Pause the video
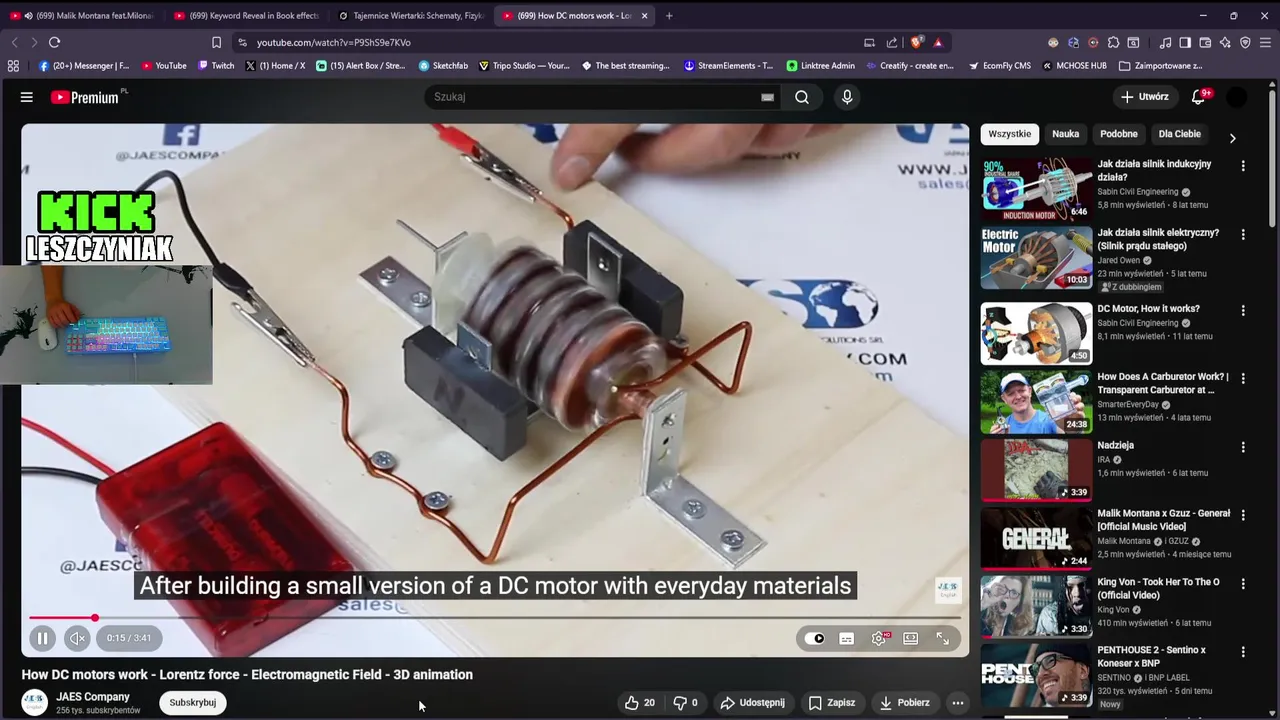This screenshot has width=1280, height=720. click(x=42, y=638)
